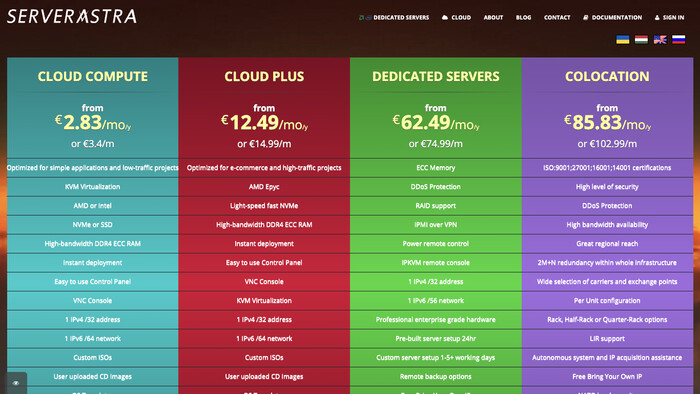This screenshot has width=700, height=394.
Task: Click 'or €74.99/m' text
Action: point(436,144)
